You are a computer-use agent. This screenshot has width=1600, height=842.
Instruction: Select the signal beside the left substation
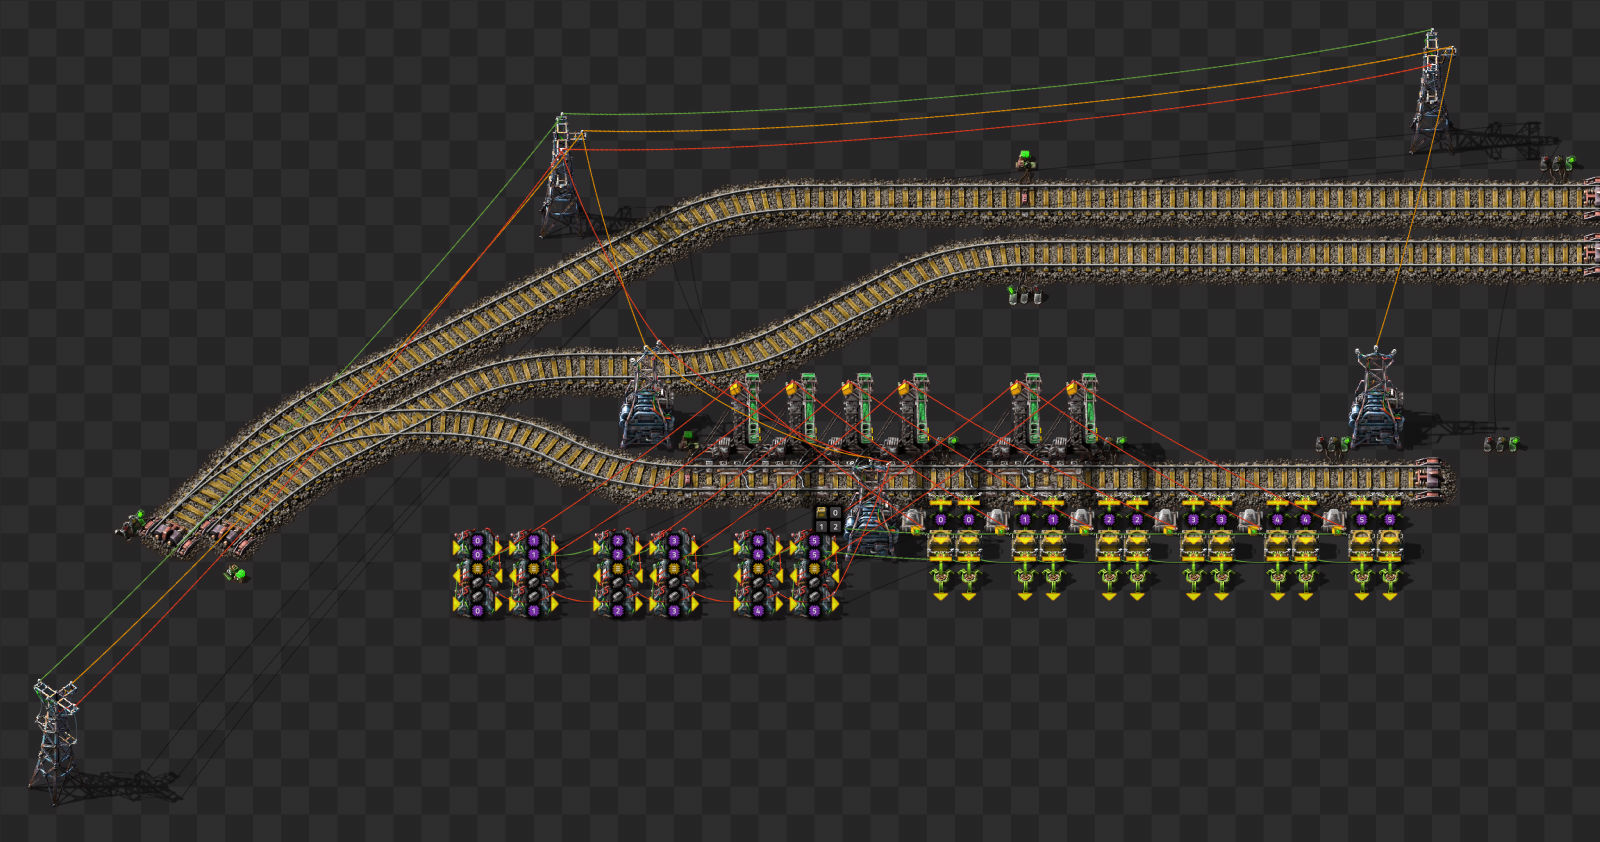click(x=690, y=438)
